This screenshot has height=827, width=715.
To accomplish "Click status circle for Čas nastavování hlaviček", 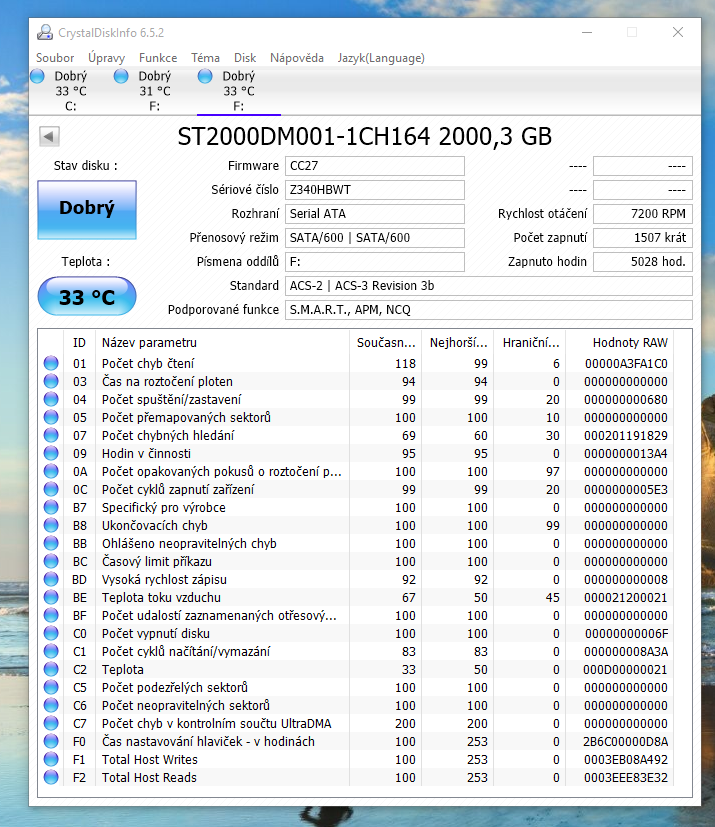I will coord(51,742).
